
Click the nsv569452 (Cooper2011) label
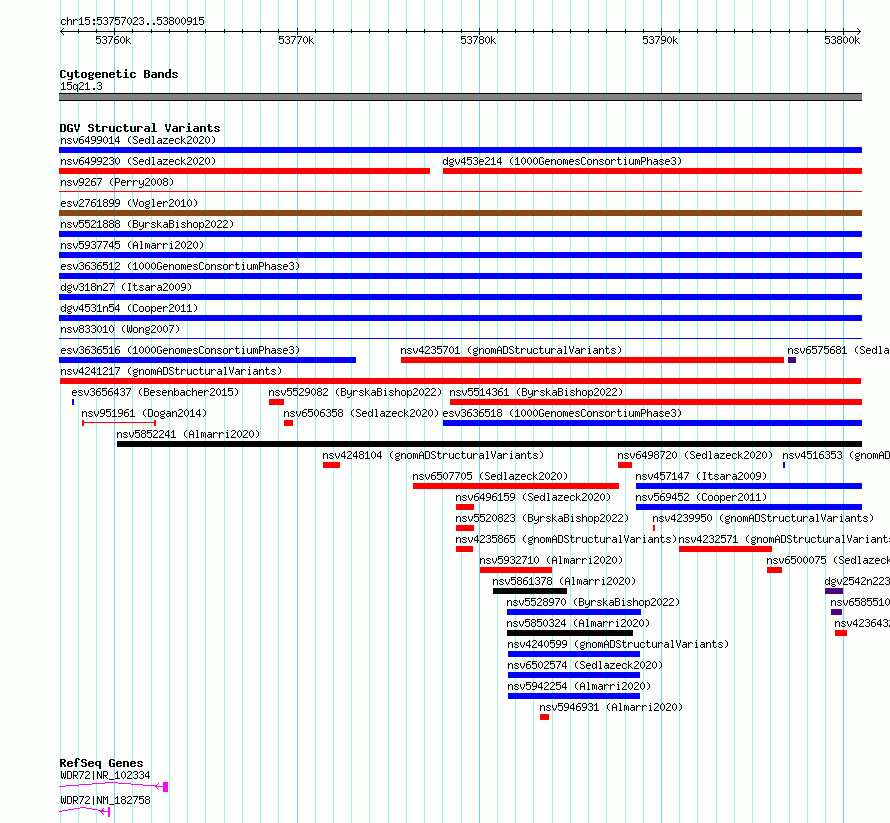click(x=701, y=497)
